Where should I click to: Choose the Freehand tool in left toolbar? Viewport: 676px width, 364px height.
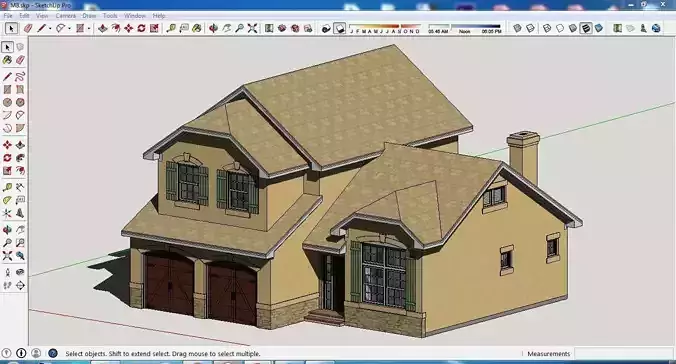pos(20,77)
